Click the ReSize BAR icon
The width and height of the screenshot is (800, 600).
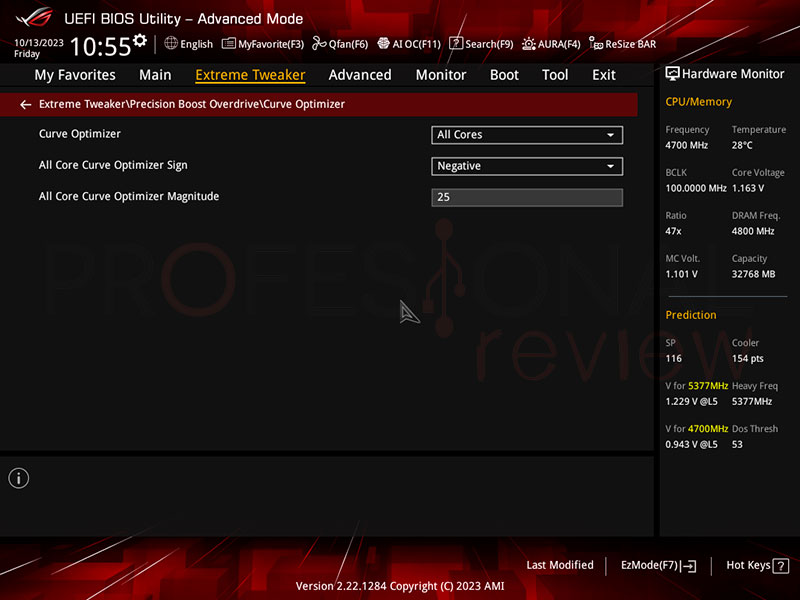point(595,43)
